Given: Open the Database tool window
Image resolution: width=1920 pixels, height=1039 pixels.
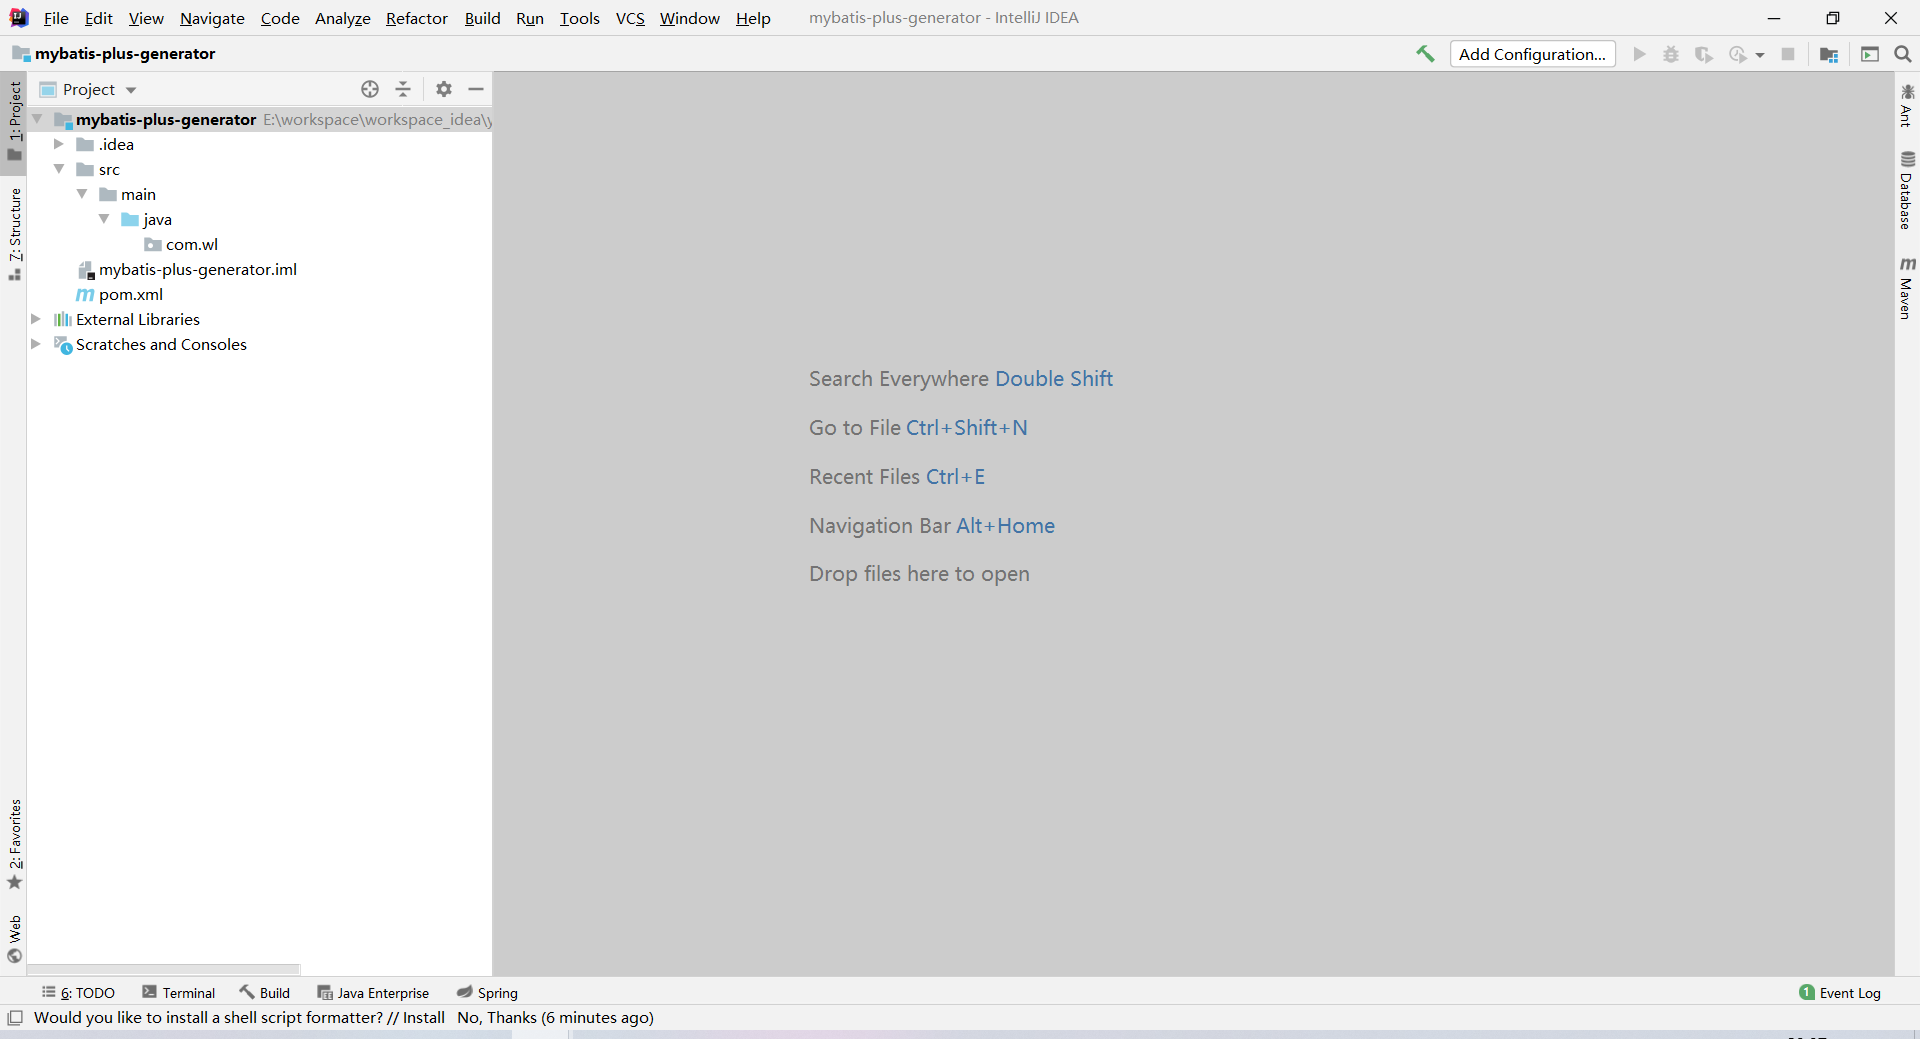Looking at the screenshot, I should pyautogui.click(x=1907, y=190).
